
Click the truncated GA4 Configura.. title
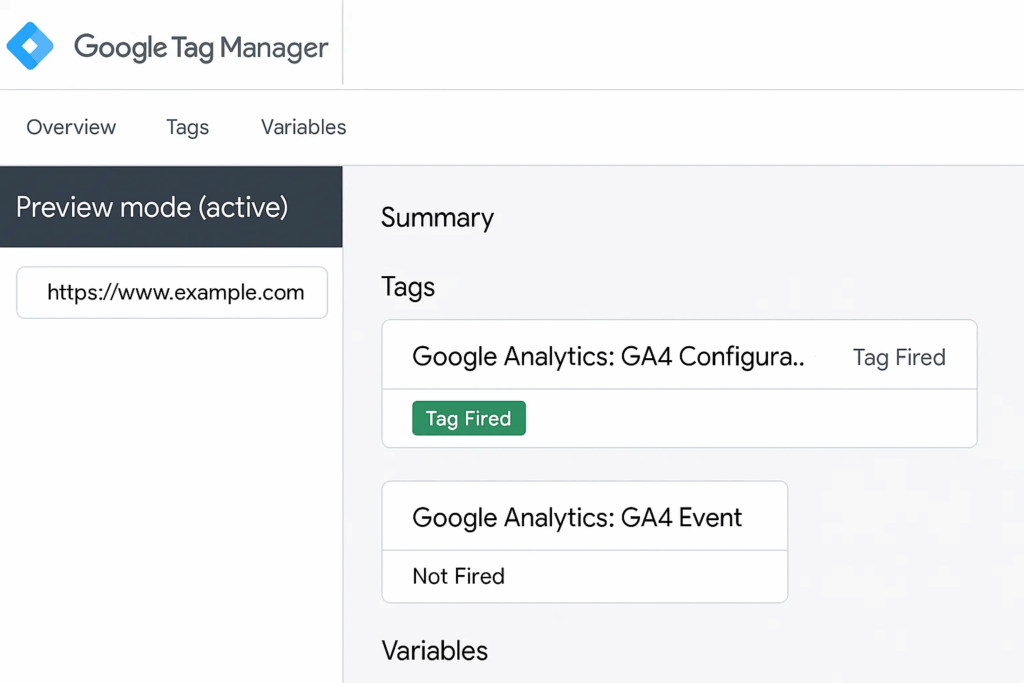point(608,357)
